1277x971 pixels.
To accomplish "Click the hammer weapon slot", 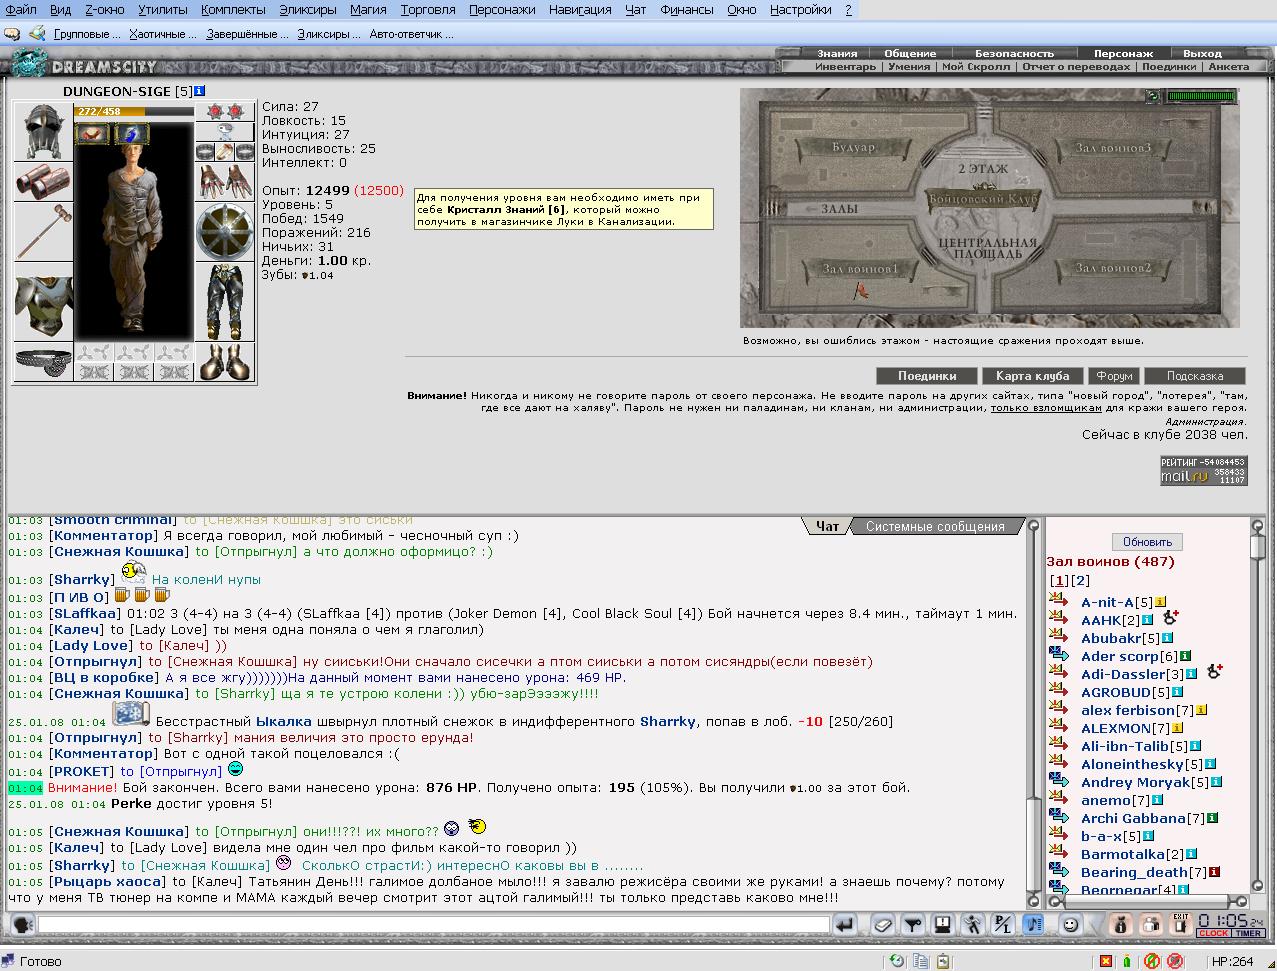I will 43,232.
